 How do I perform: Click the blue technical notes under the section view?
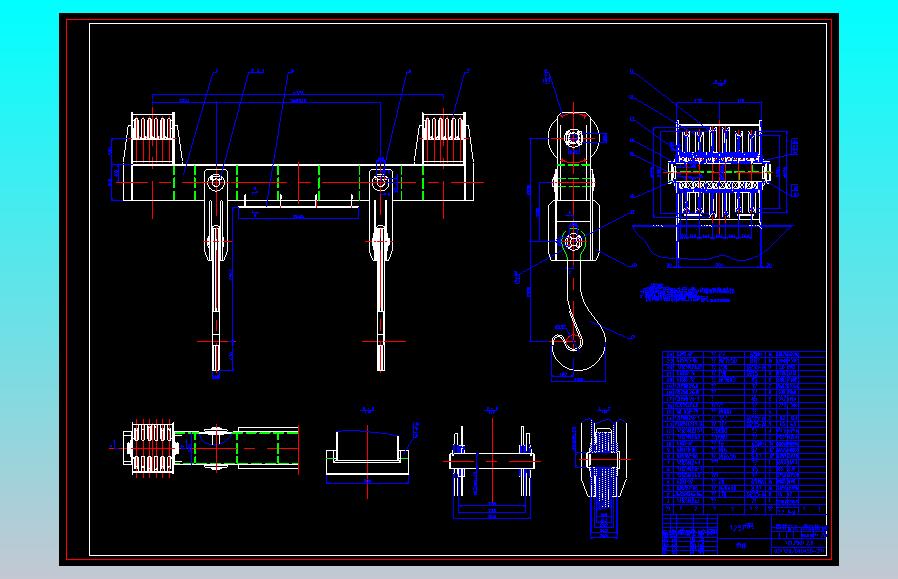click(687, 293)
